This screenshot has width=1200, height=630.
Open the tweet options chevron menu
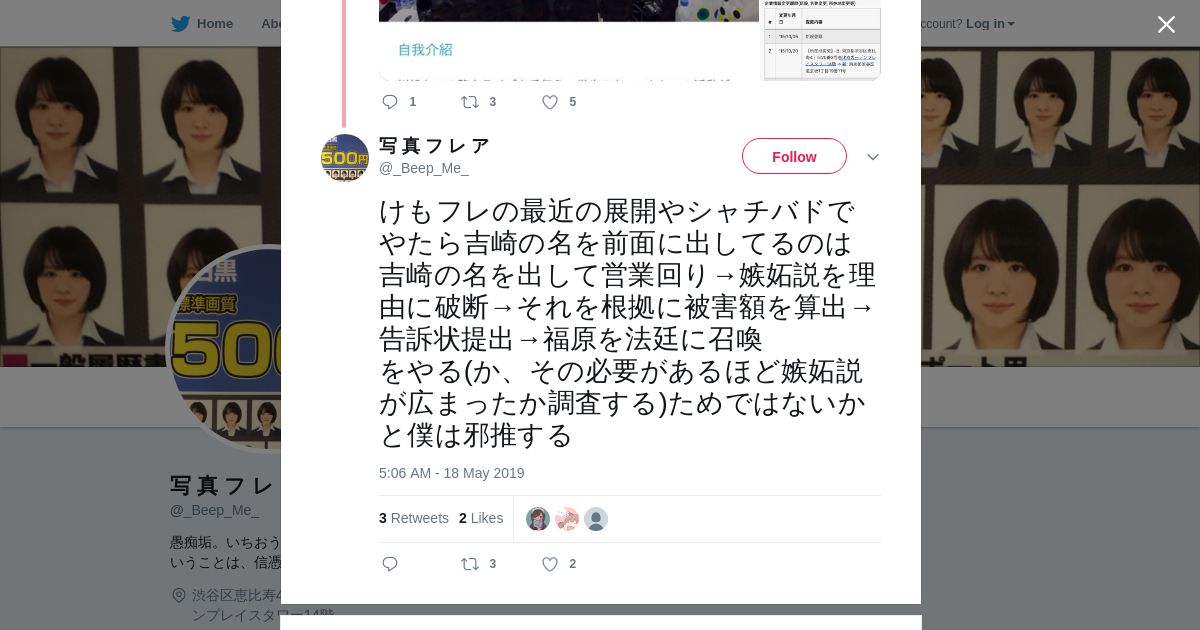(872, 157)
